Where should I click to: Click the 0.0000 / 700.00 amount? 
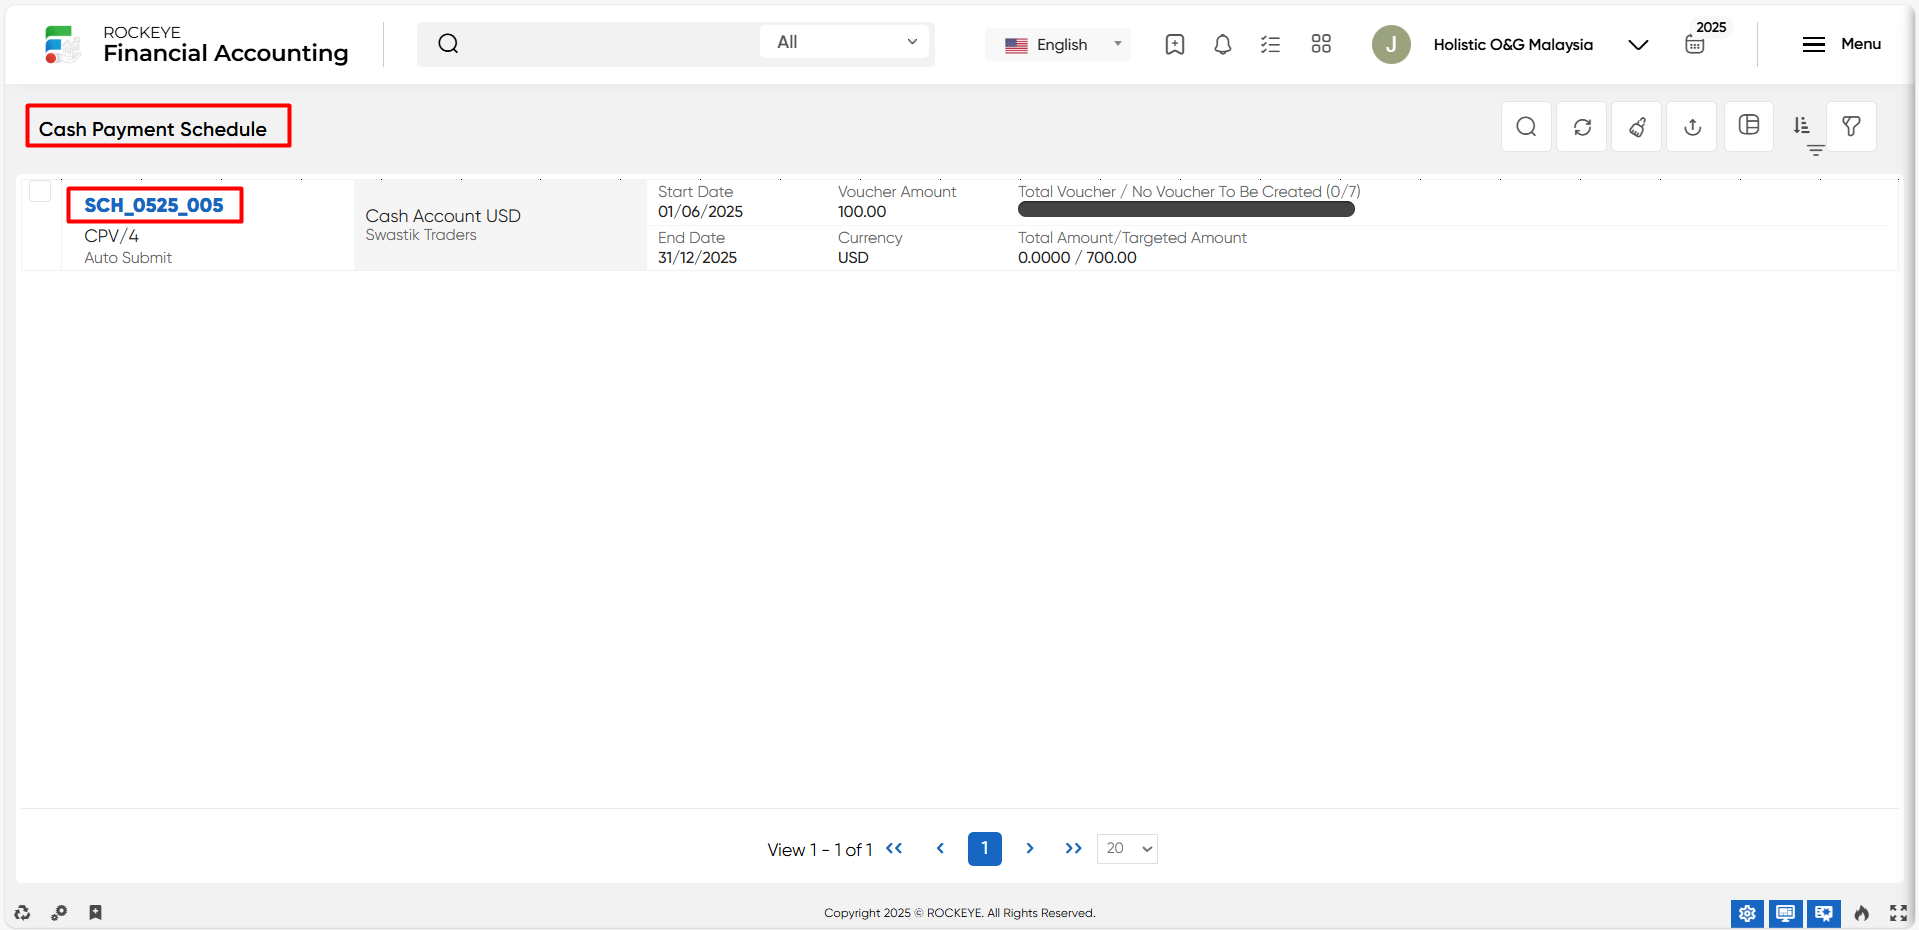pyautogui.click(x=1077, y=258)
